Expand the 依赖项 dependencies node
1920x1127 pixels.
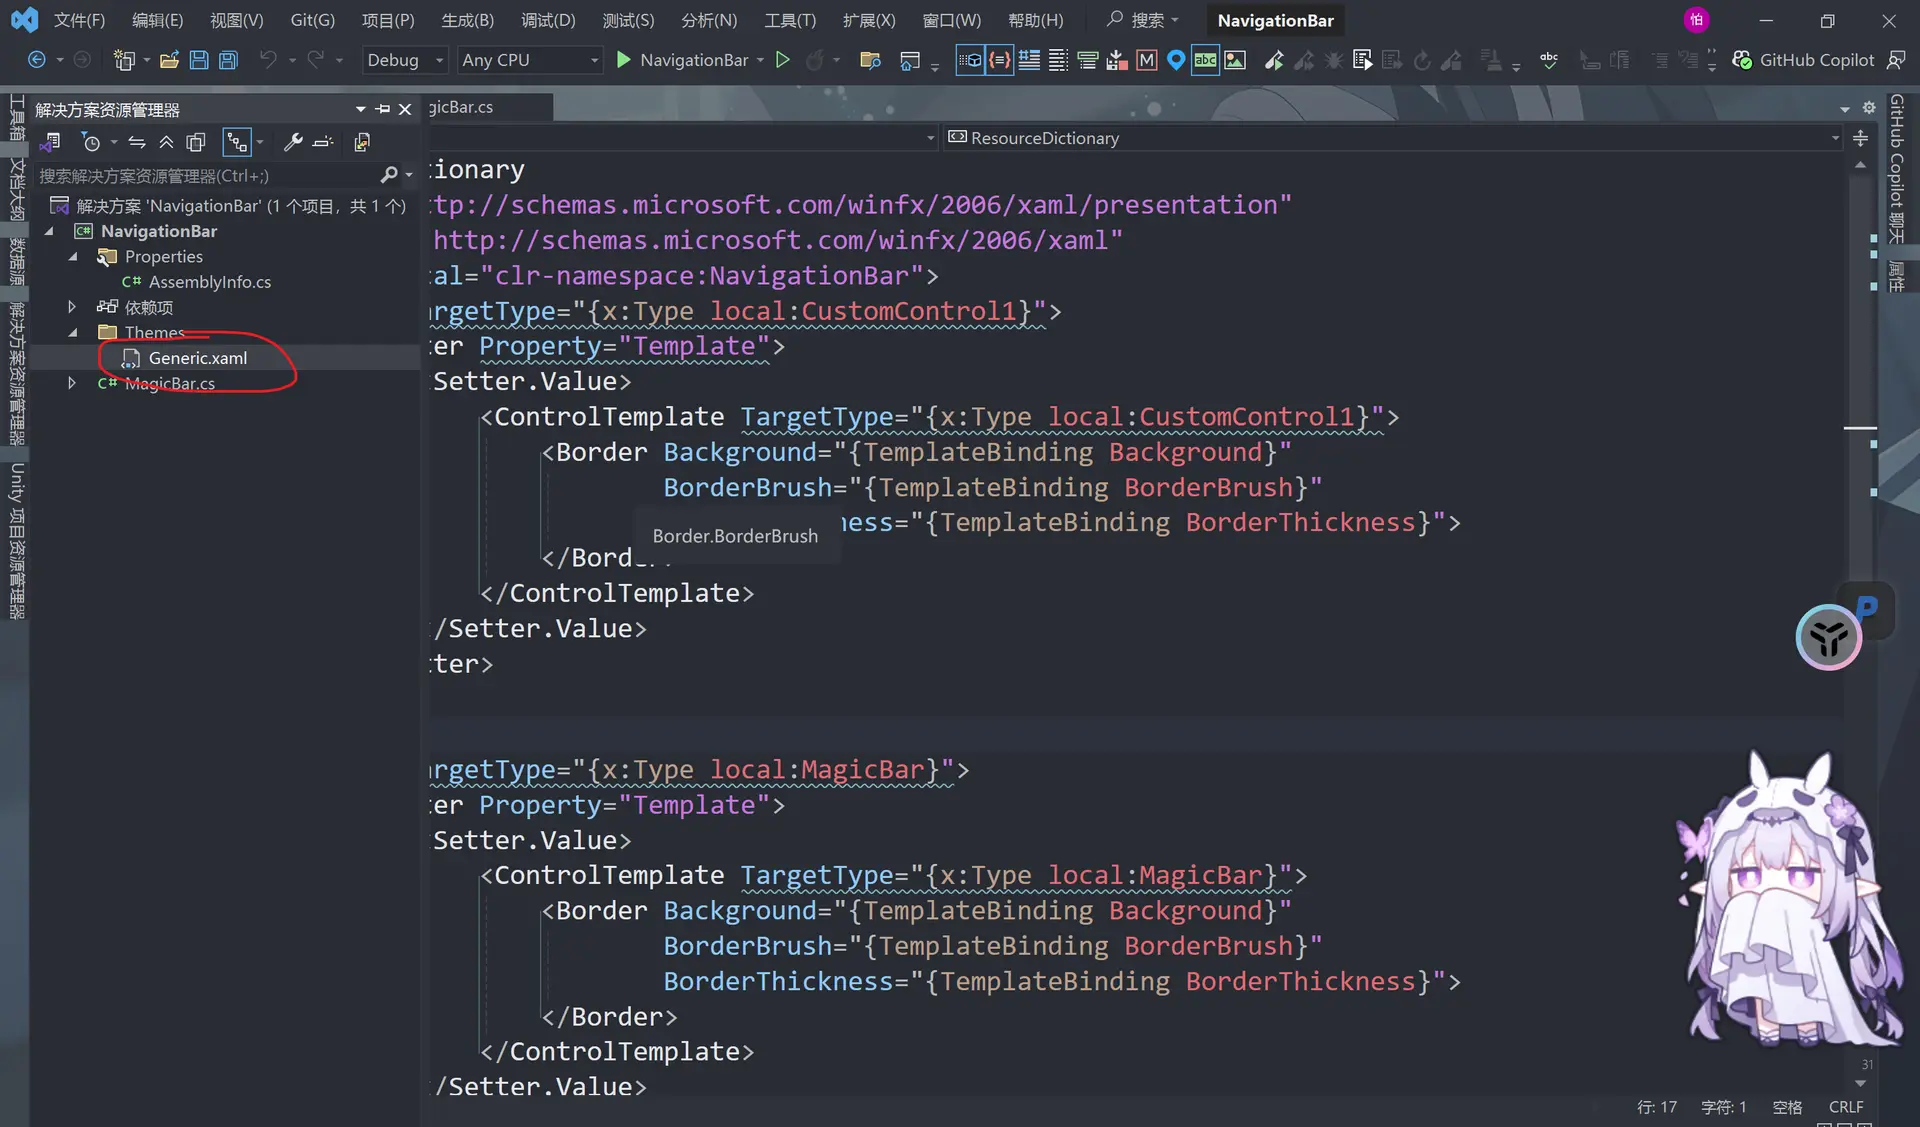pos(72,307)
